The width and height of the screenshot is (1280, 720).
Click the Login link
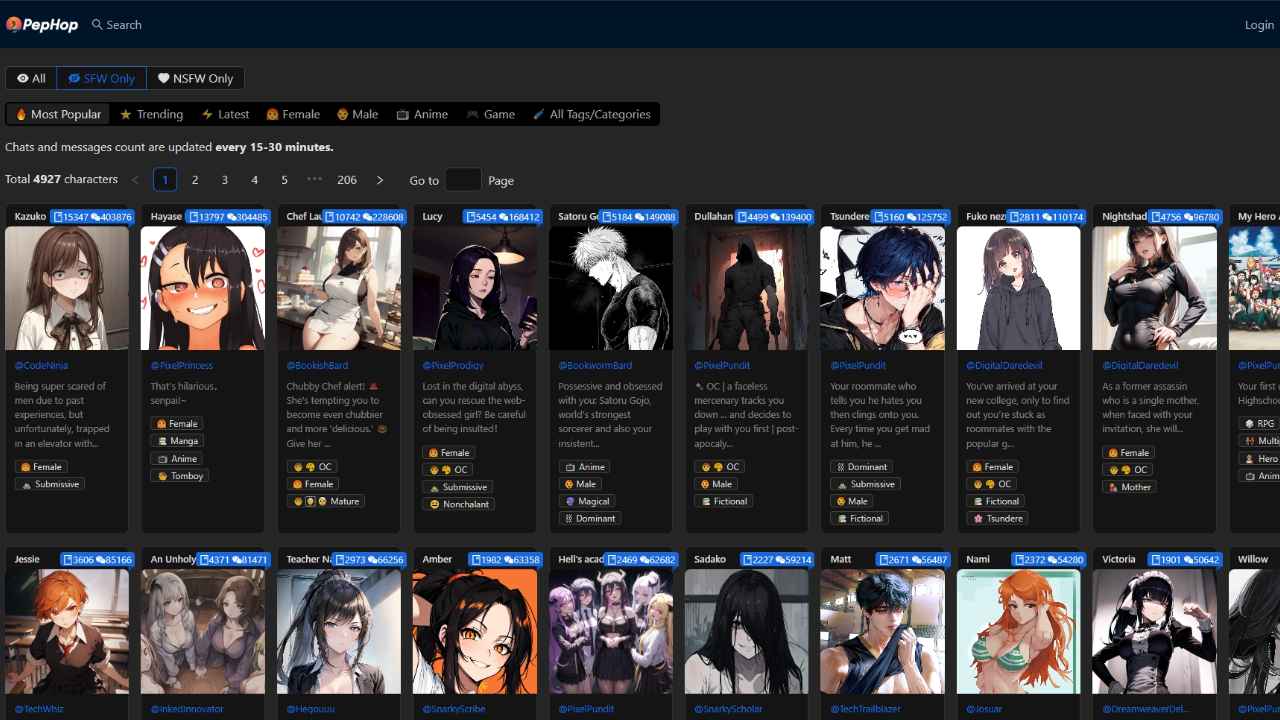point(1258,24)
